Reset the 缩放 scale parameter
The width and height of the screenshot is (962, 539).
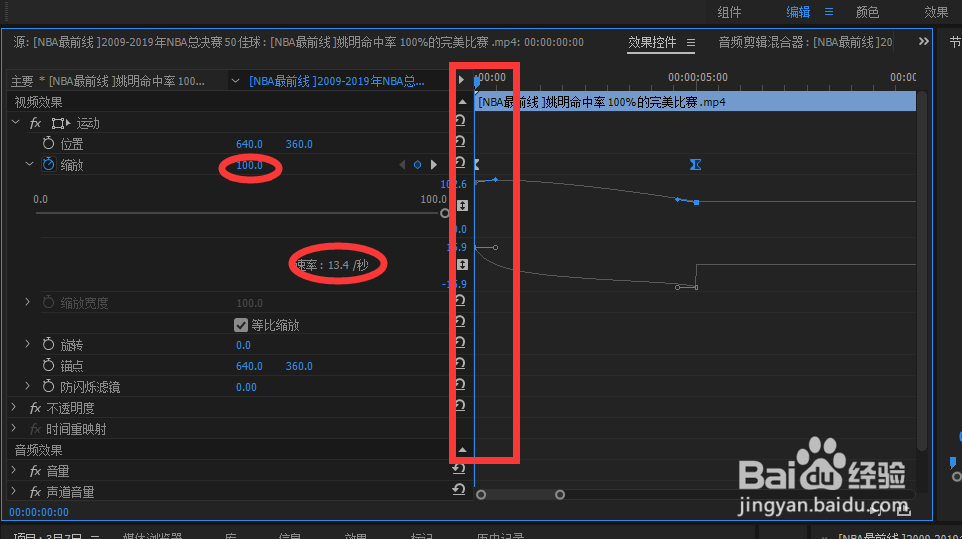click(x=460, y=162)
